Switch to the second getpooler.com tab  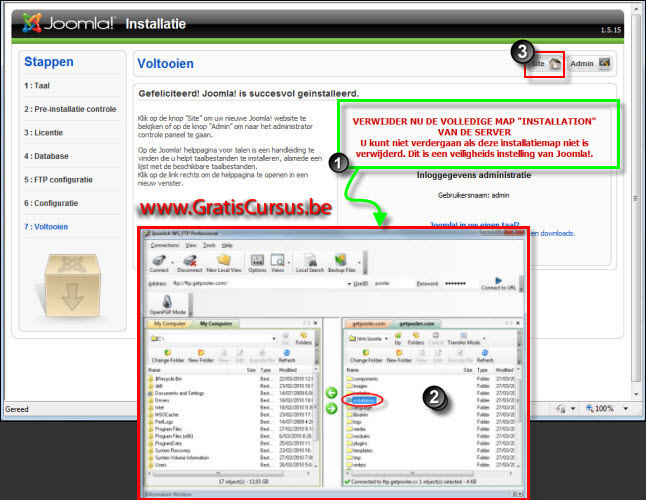pyautogui.click(x=417, y=324)
